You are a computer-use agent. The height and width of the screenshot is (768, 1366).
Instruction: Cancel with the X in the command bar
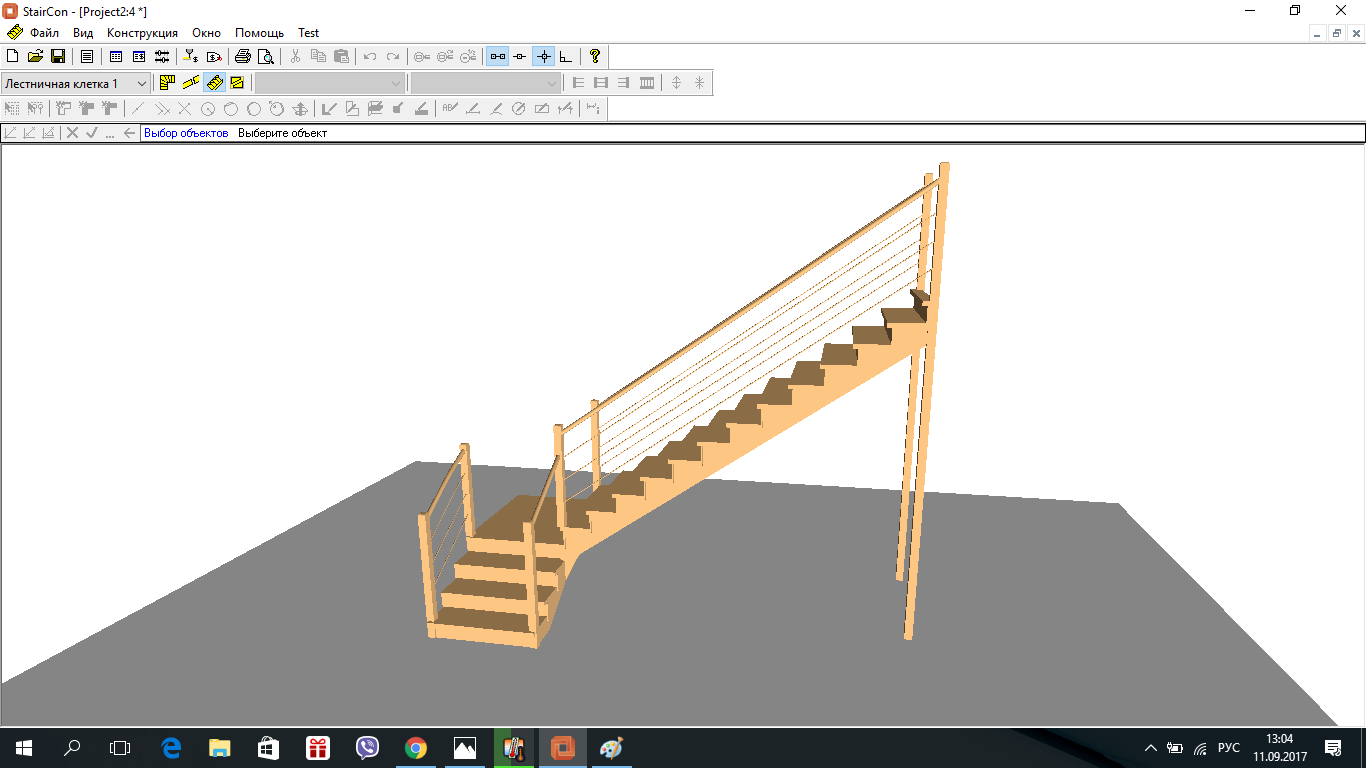tap(72, 133)
